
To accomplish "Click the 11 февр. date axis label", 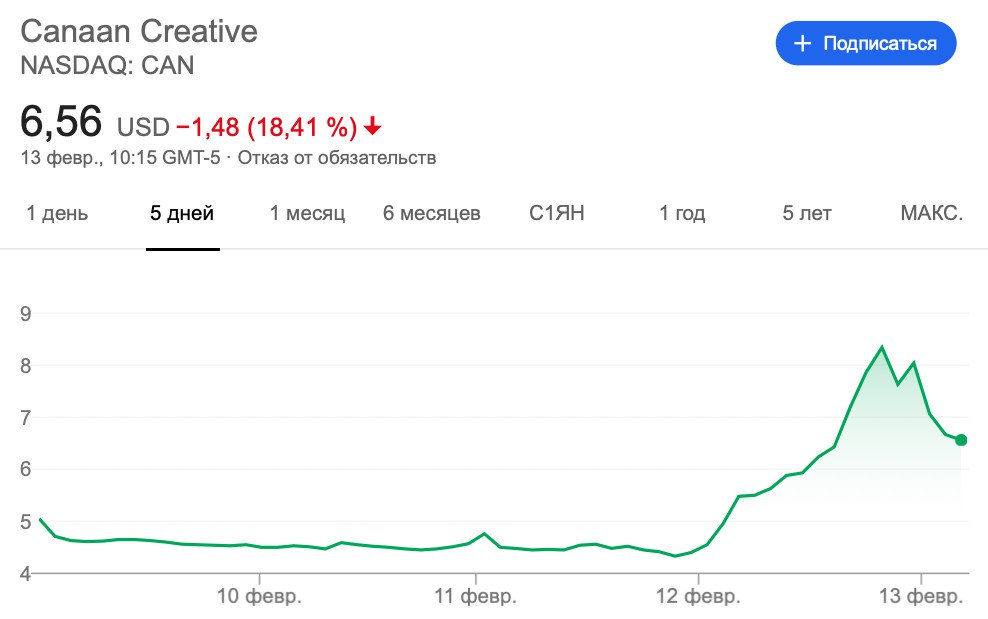I will click(x=476, y=597).
